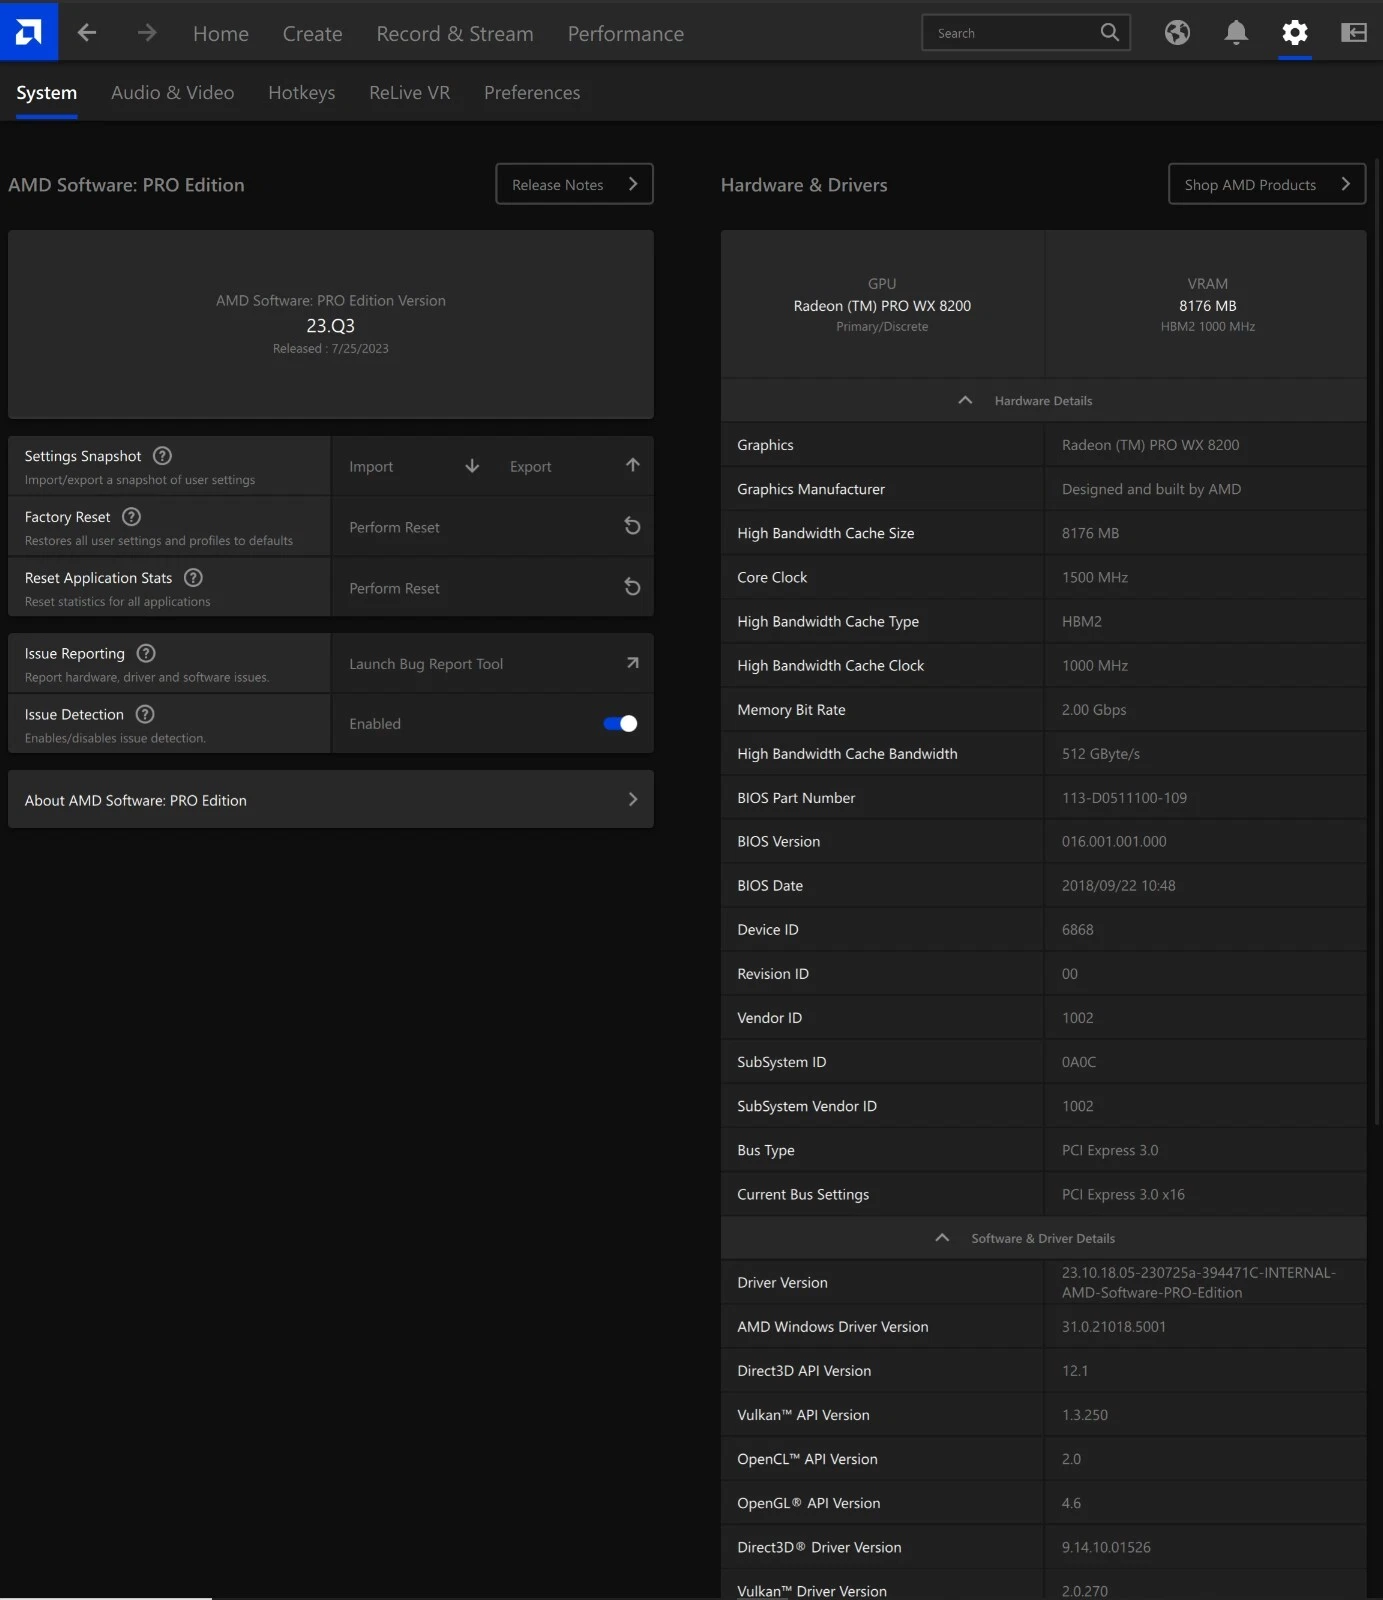Viewport: 1383px width, 1600px height.
Task: Perform Reset for Application Stats
Action: pyautogui.click(x=493, y=588)
